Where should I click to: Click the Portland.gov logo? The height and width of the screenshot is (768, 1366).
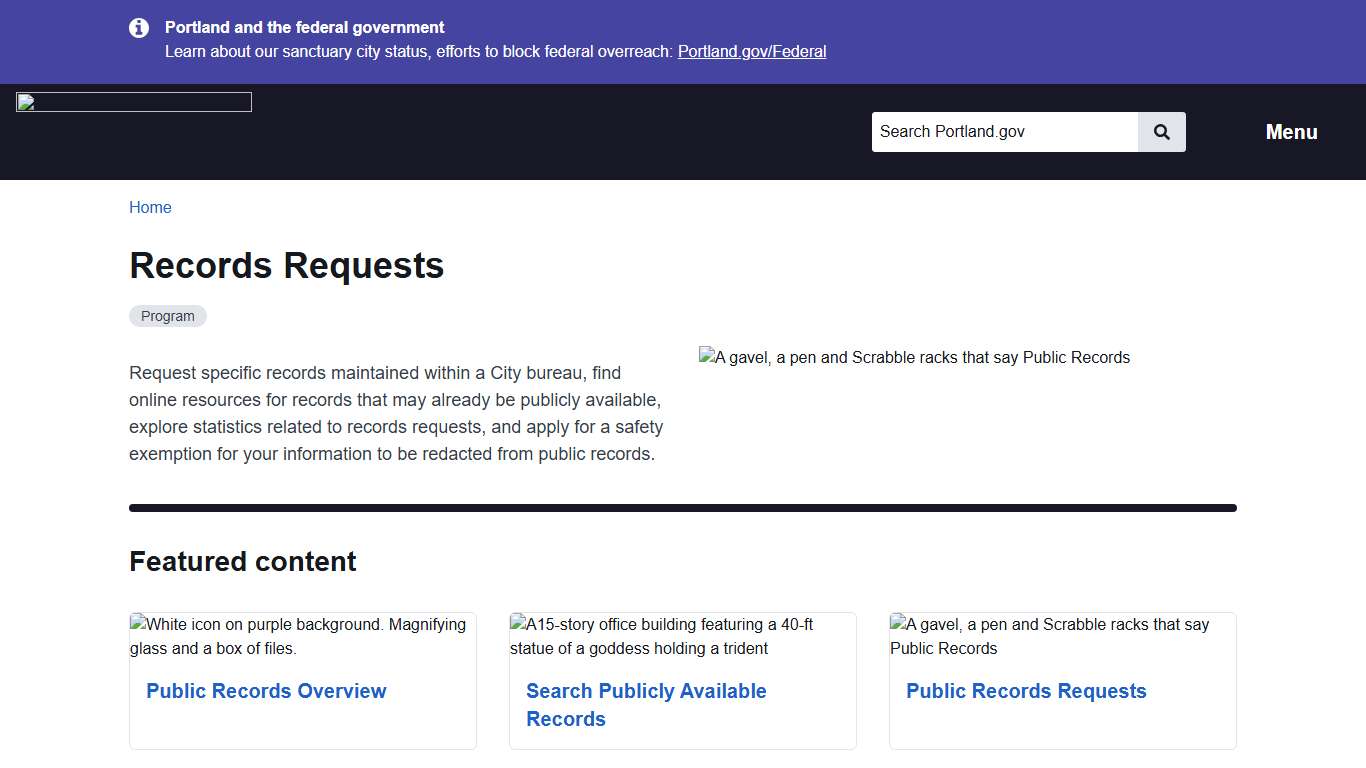[133, 101]
